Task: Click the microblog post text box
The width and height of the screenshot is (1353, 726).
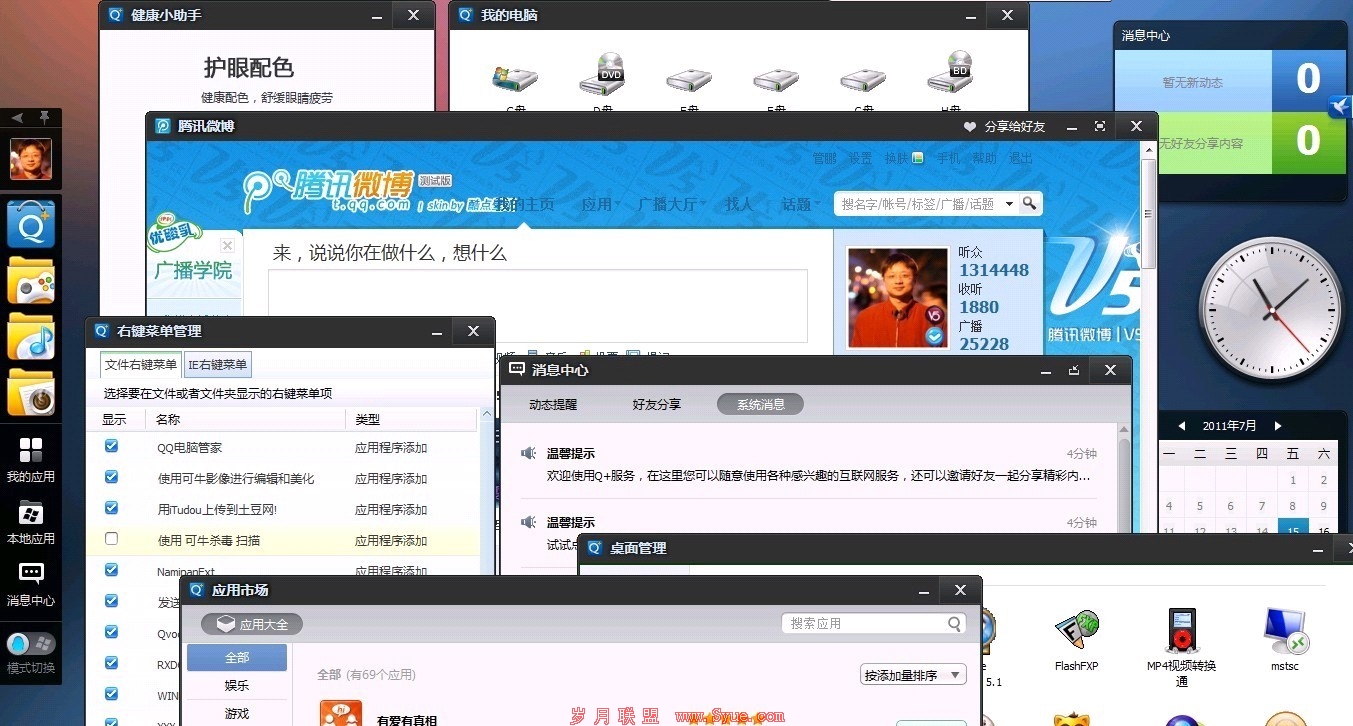Action: [x=537, y=306]
